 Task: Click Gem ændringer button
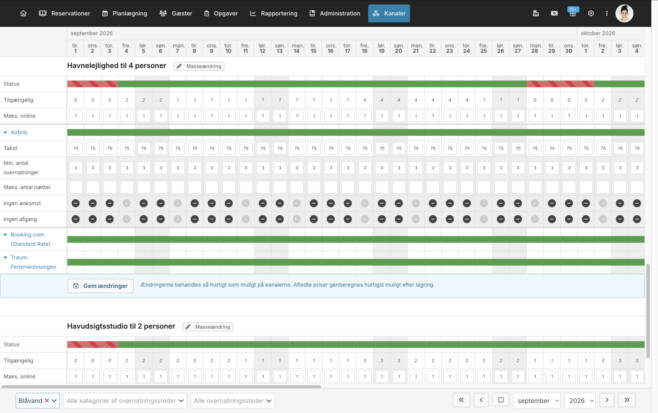100,286
